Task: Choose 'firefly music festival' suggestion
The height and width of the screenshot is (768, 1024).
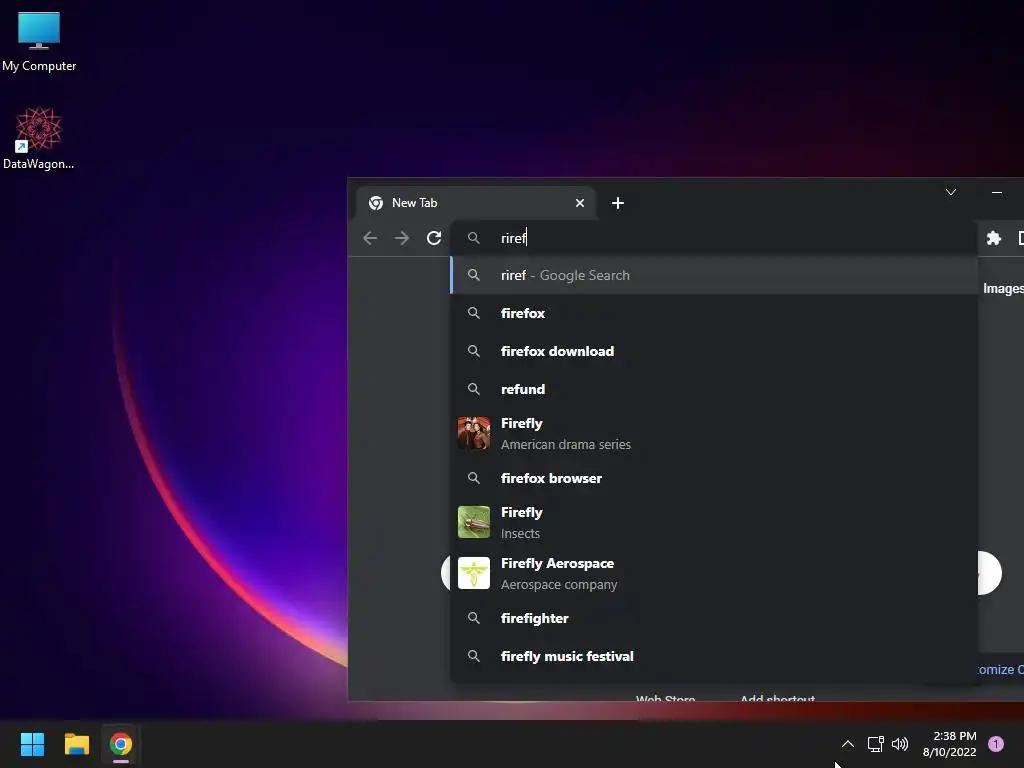Action: pos(714,656)
